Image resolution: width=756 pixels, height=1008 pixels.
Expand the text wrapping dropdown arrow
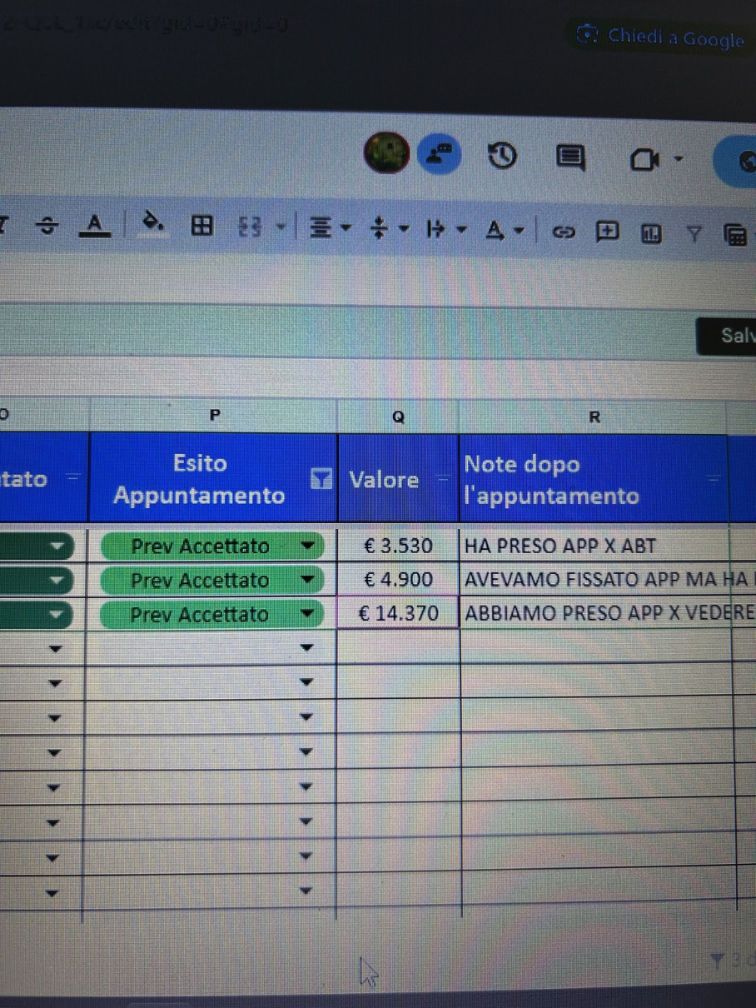click(461, 229)
